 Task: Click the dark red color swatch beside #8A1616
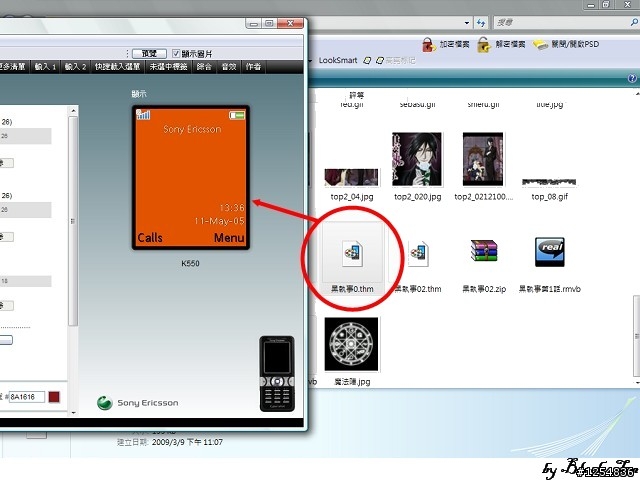point(54,397)
